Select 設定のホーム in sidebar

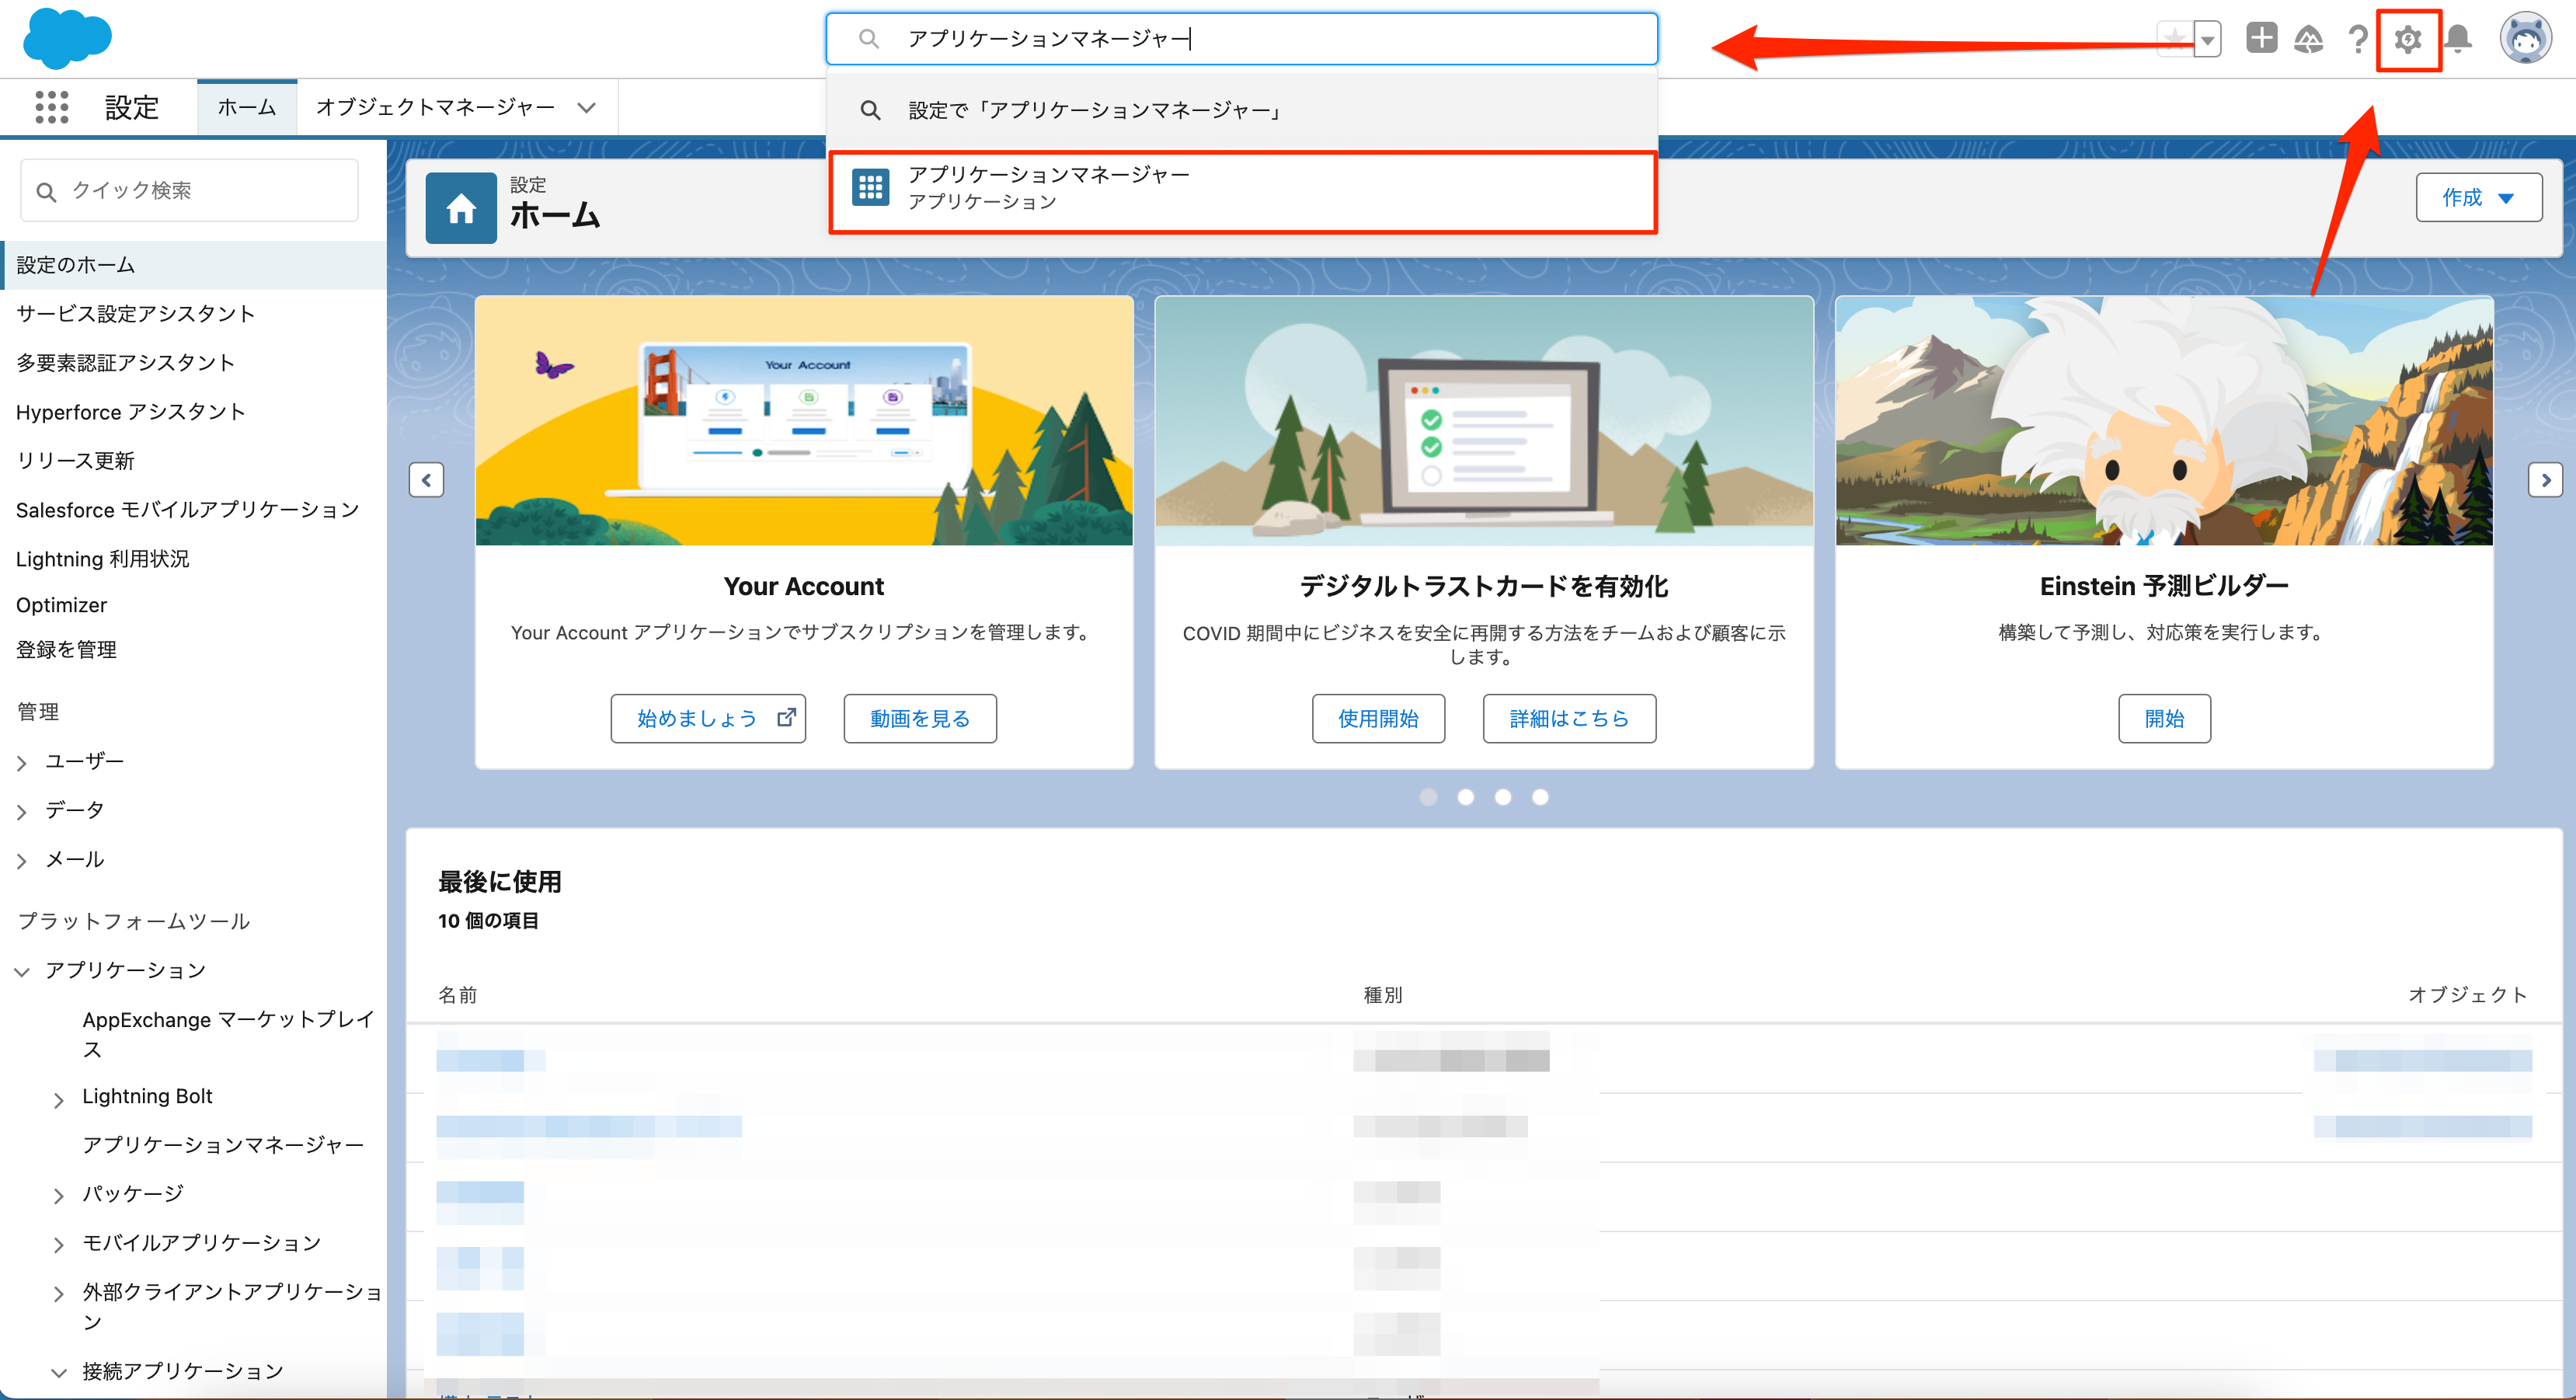(194, 265)
